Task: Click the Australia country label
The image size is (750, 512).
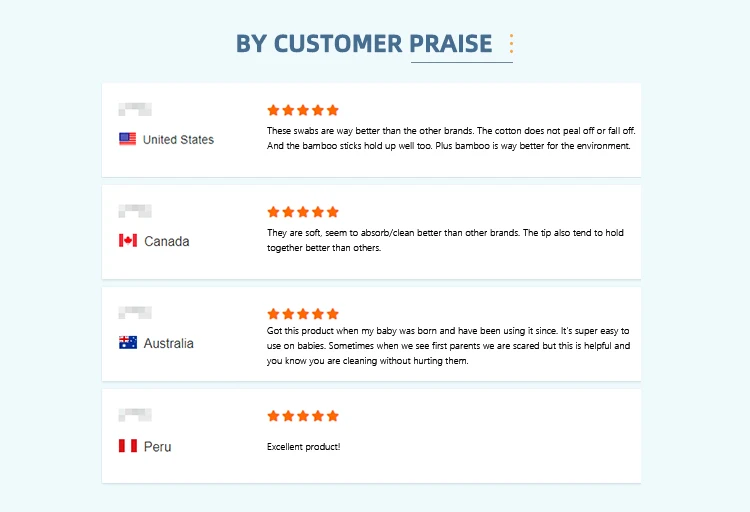Action: click(x=168, y=343)
